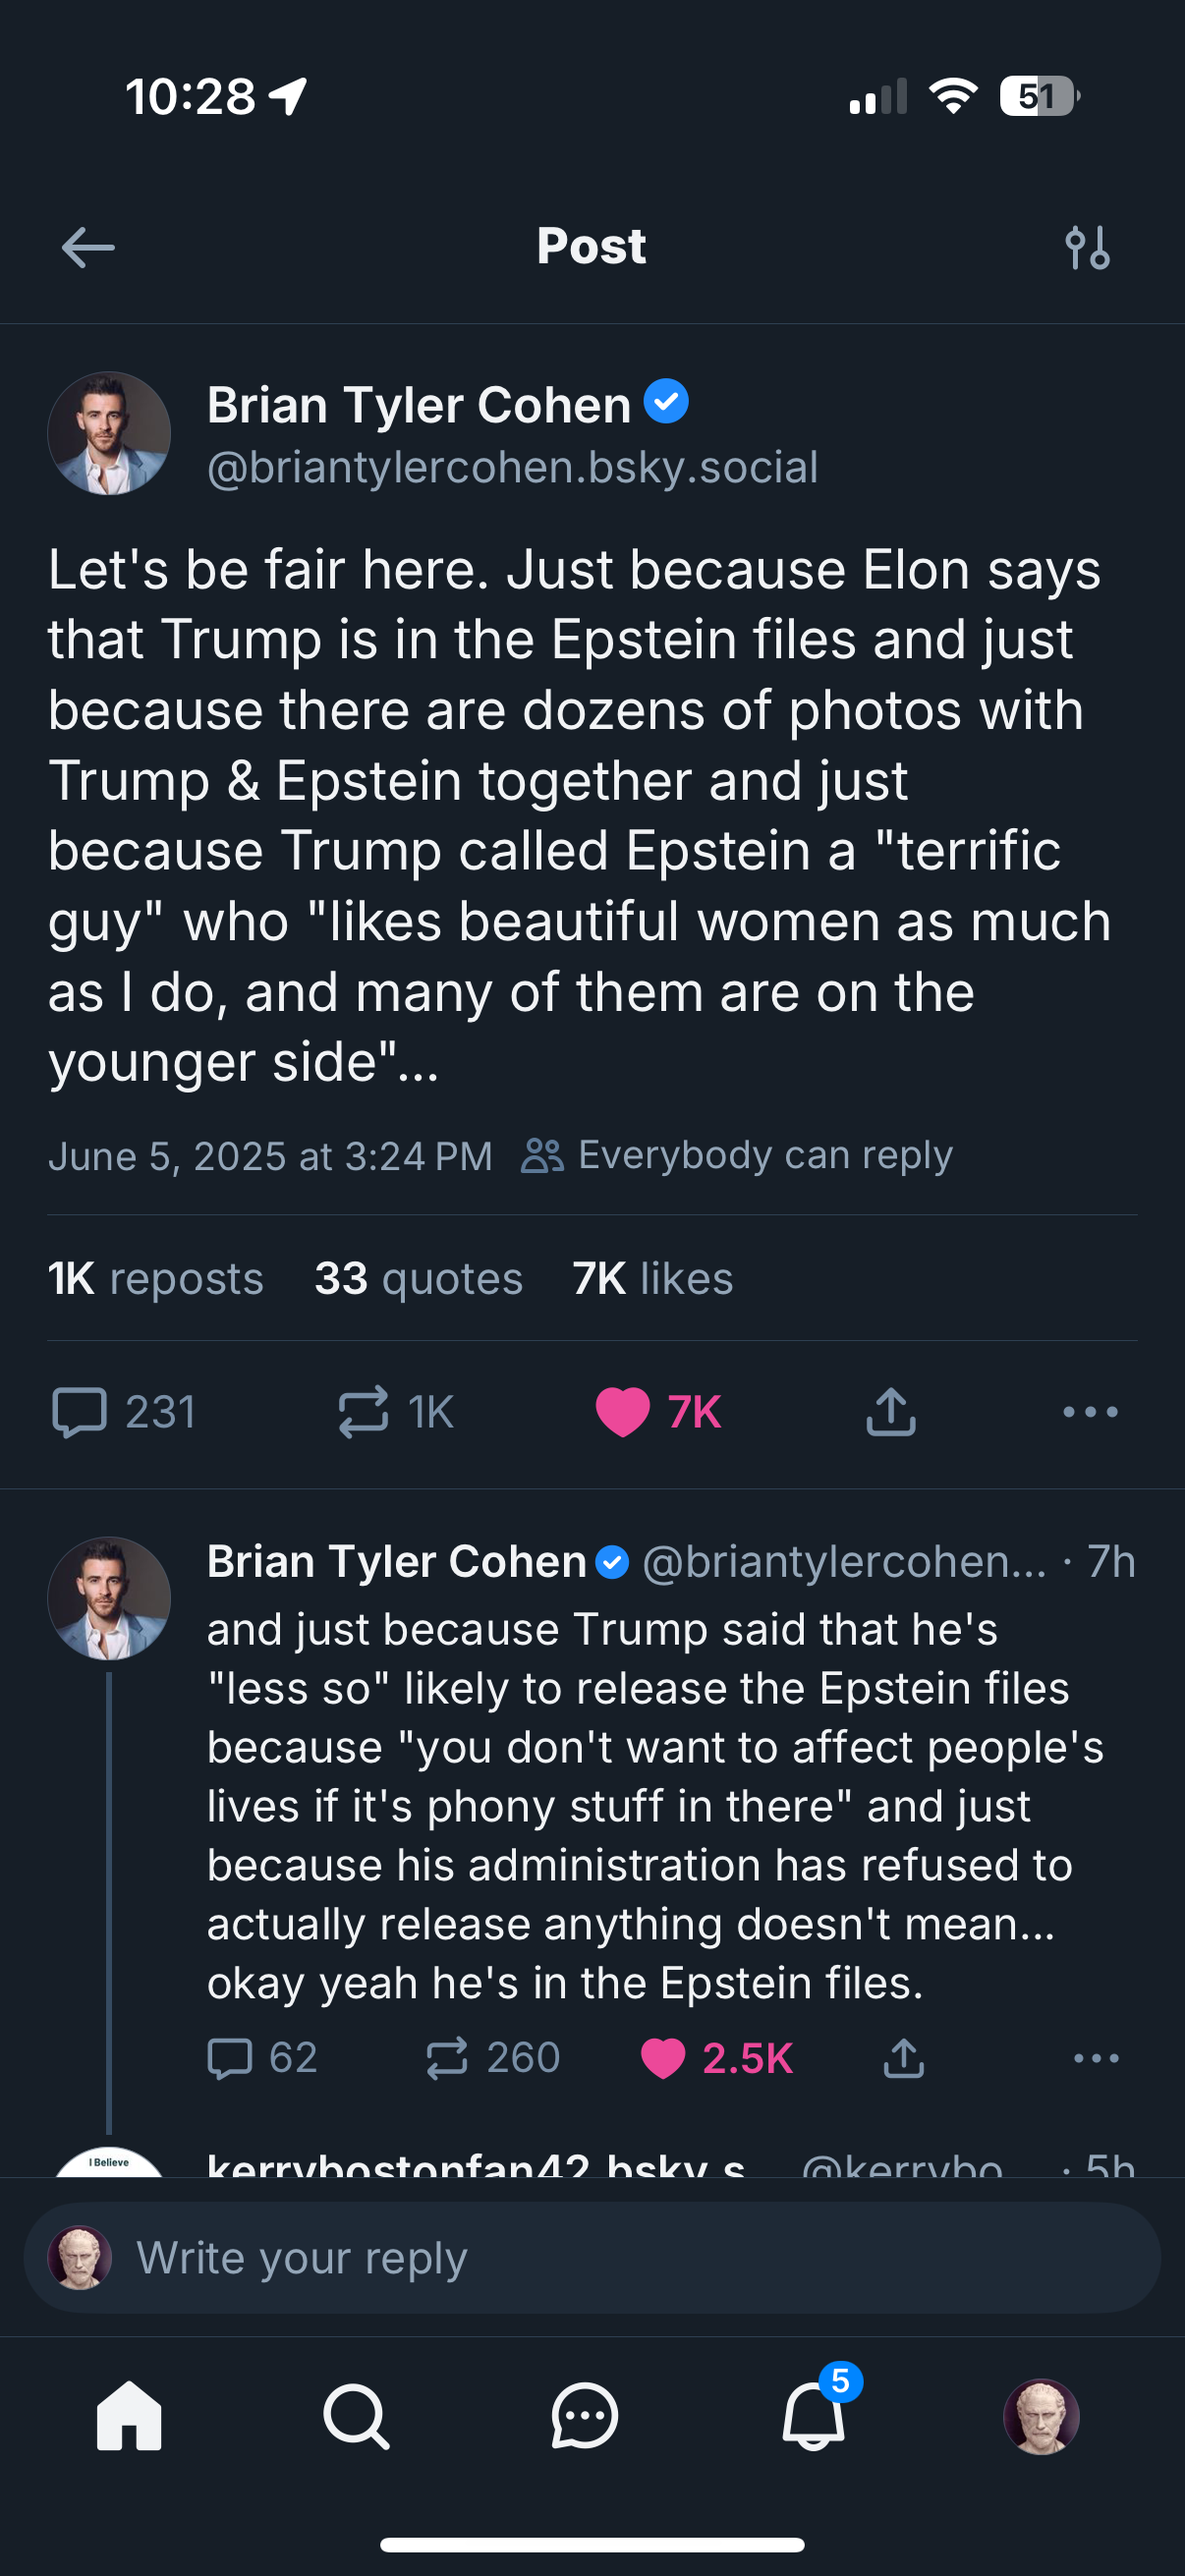Image resolution: width=1185 pixels, height=2576 pixels.
Task: Reply to the main post via comment icon
Action: point(80,1412)
